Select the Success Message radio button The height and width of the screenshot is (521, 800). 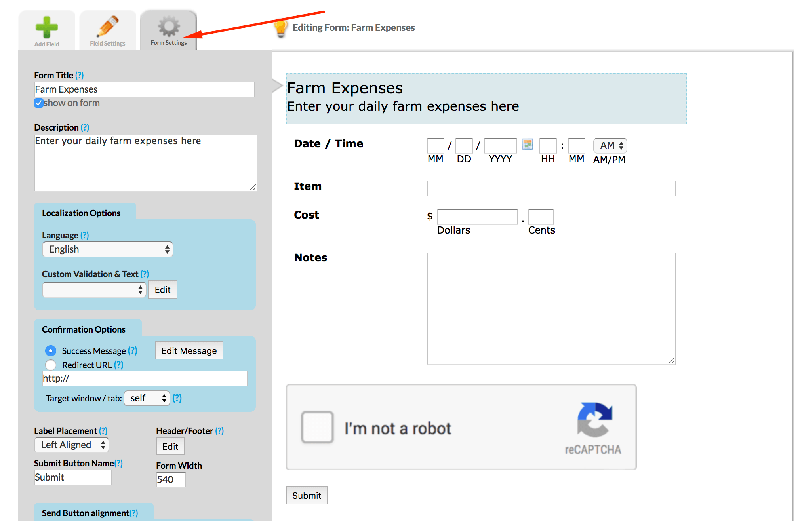[x=51, y=351]
